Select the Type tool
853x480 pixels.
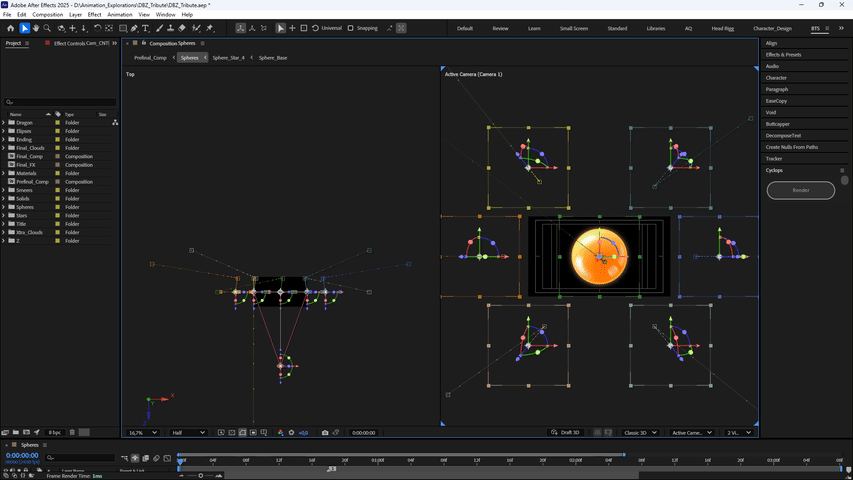(146, 28)
